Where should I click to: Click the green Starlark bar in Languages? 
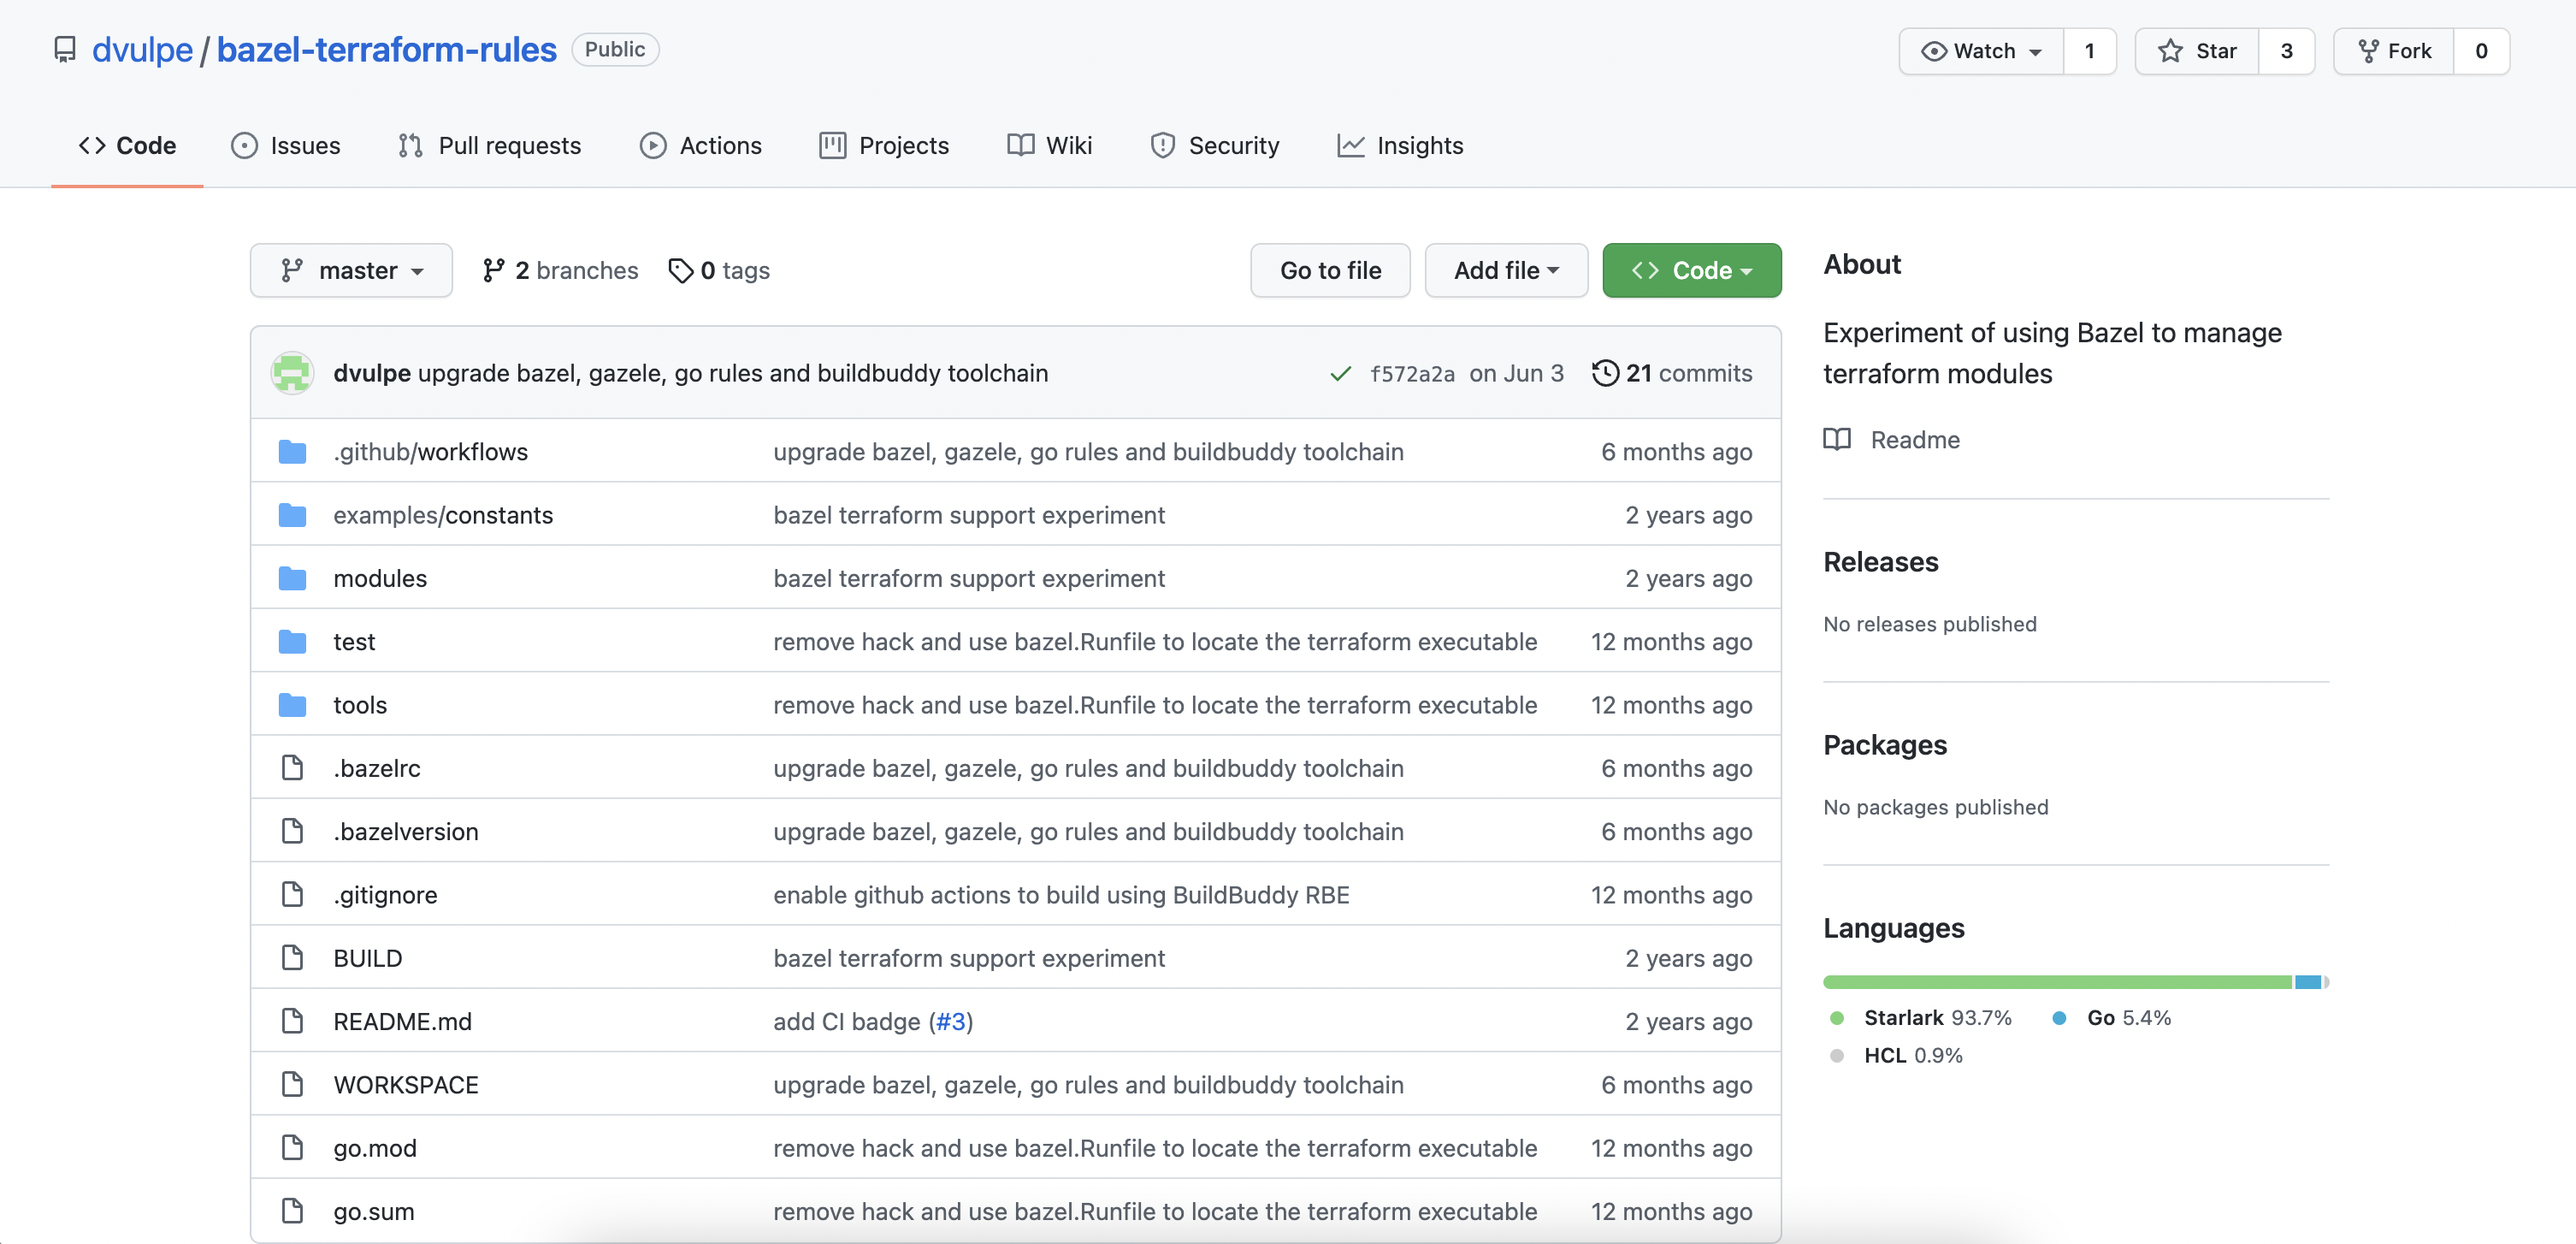pyautogui.click(x=2056, y=982)
